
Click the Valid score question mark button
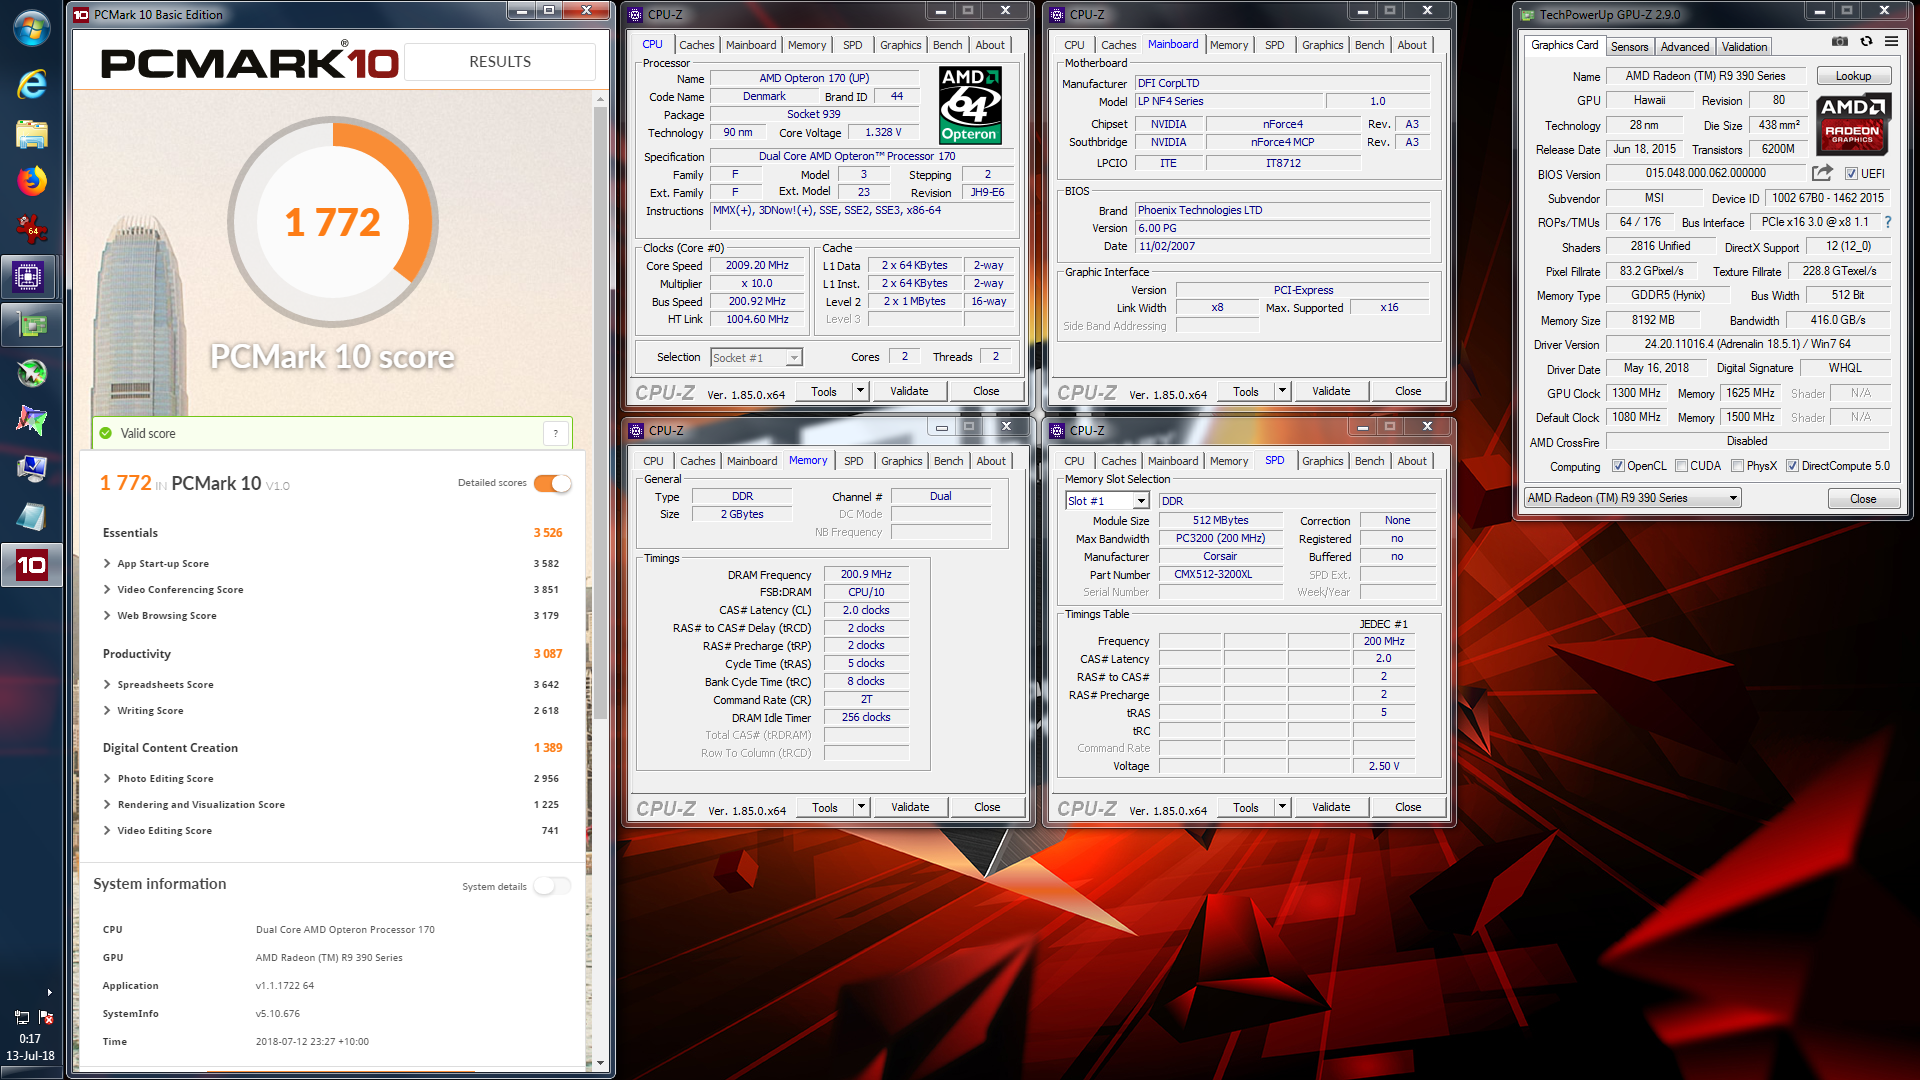pyautogui.click(x=556, y=433)
